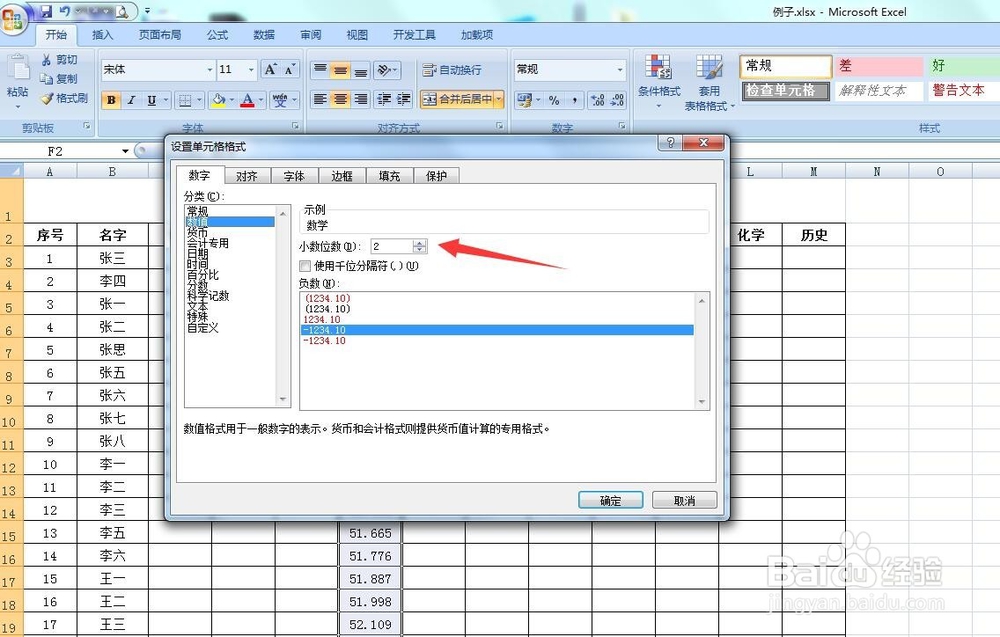Screen dimensions: 1000x637
Task: Open the Font Color dropdown arrow
Action: tap(262, 100)
